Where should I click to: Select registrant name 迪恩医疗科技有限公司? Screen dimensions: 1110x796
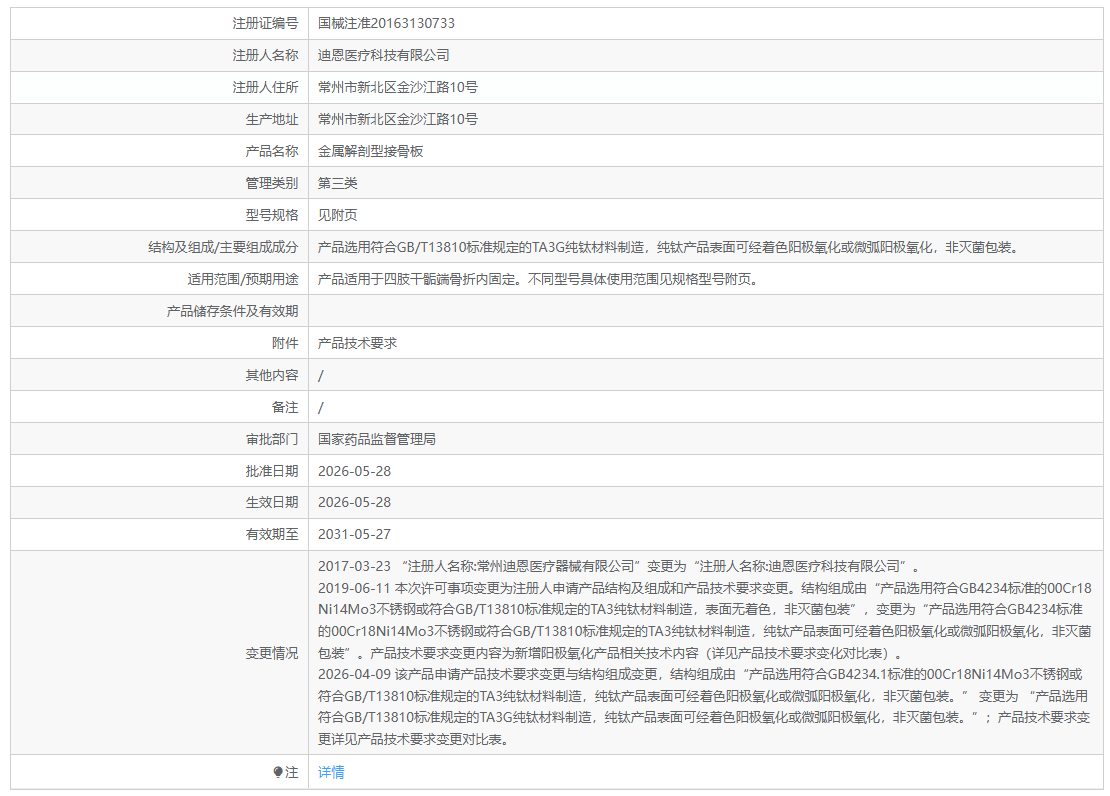[x=383, y=55]
